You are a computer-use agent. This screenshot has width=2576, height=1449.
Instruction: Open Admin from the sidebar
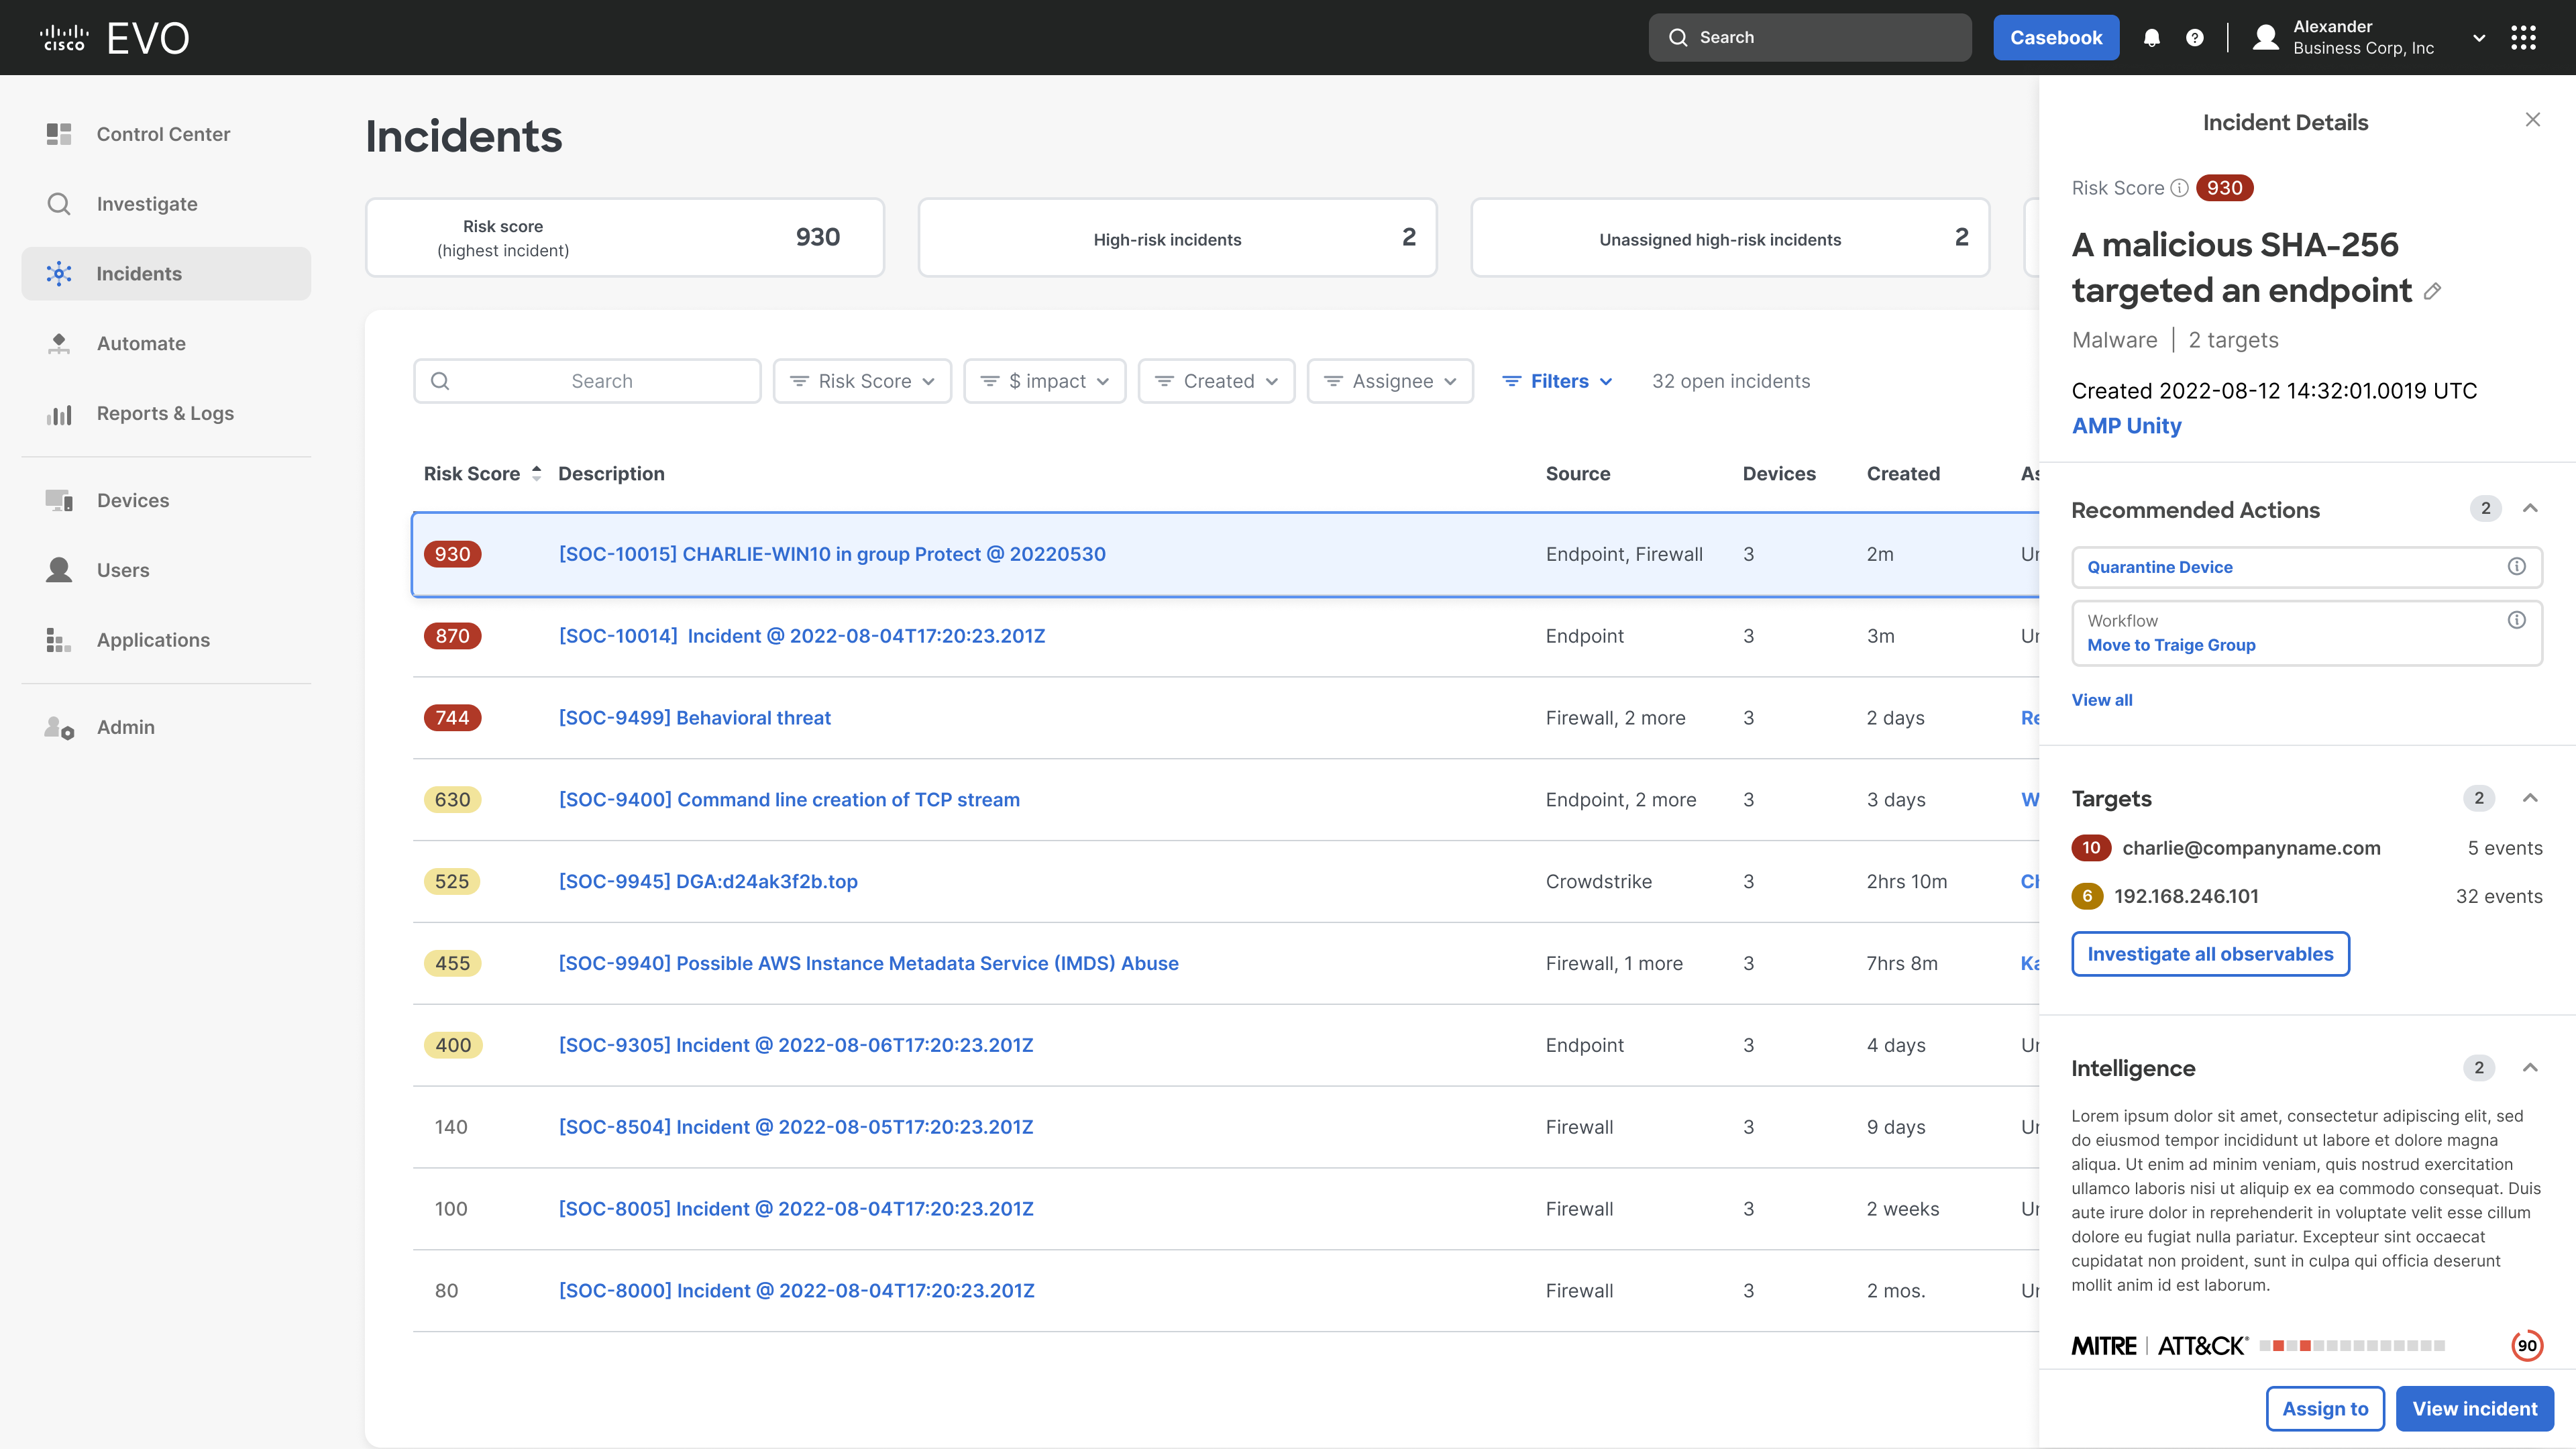click(125, 727)
